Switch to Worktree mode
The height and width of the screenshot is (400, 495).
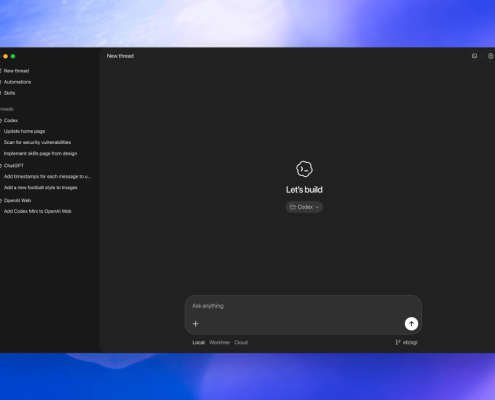coord(219,342)
